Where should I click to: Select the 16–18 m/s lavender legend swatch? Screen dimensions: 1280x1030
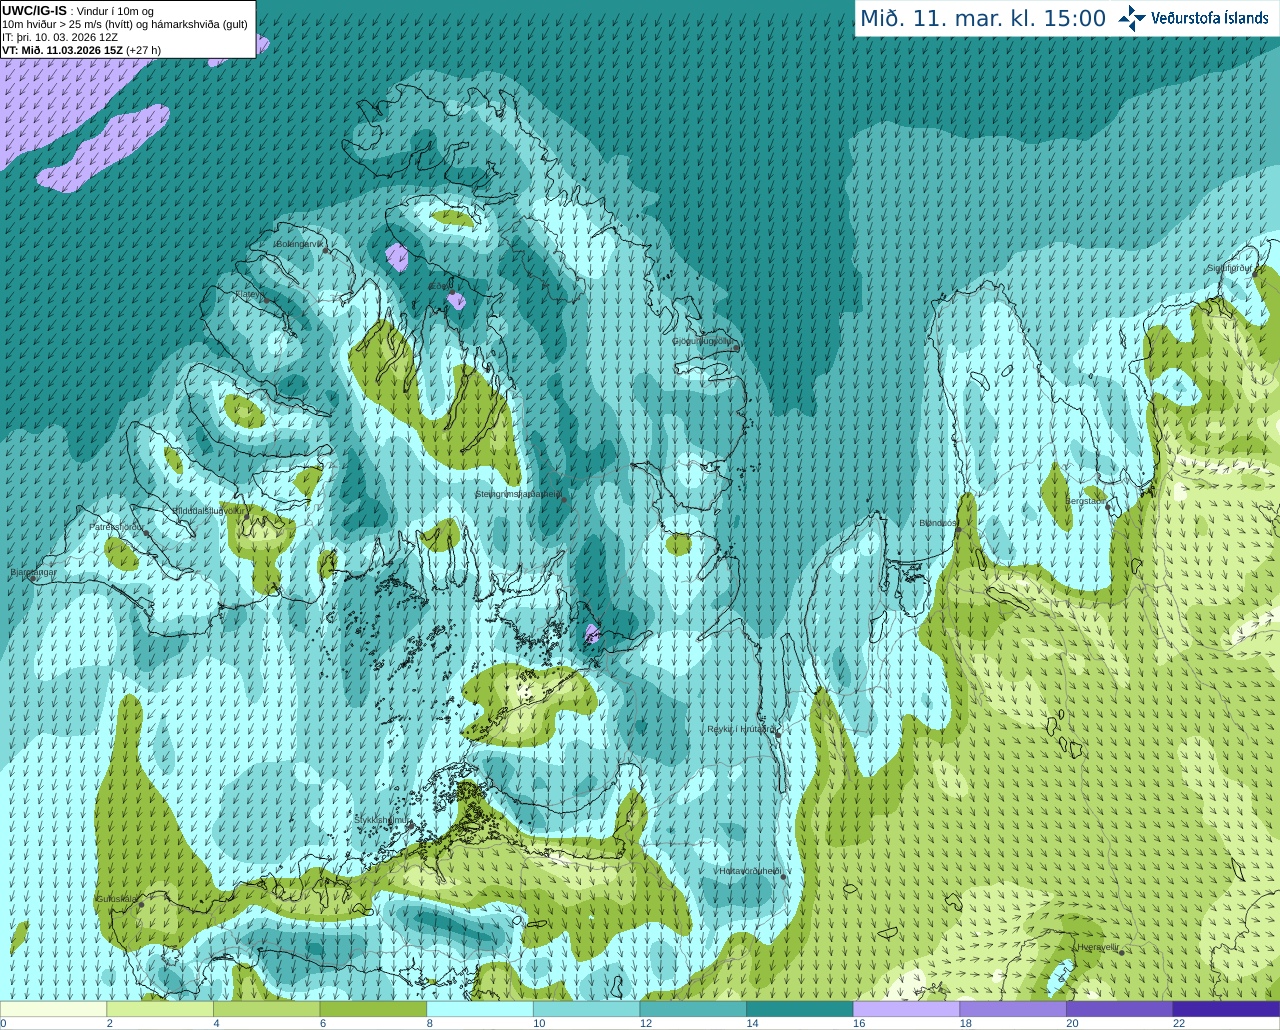point(906,1009)
